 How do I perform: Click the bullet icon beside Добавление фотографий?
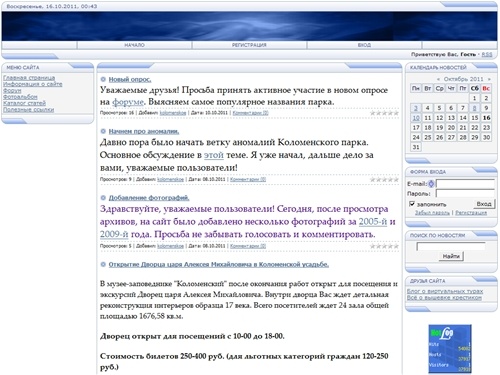(x=103, y=198)
